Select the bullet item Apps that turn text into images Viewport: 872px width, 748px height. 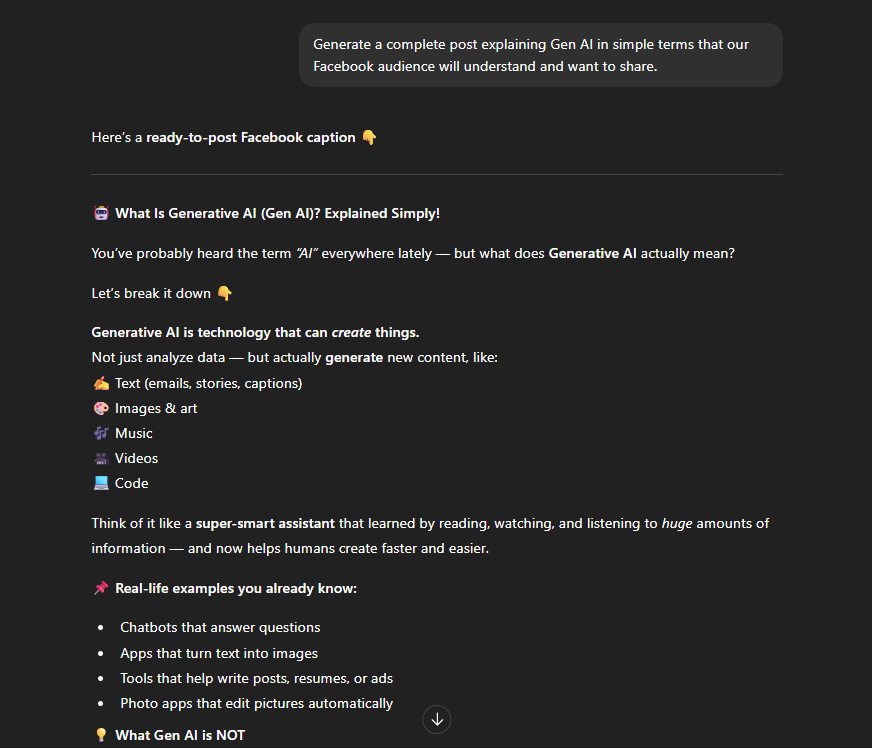click(218, 652)
